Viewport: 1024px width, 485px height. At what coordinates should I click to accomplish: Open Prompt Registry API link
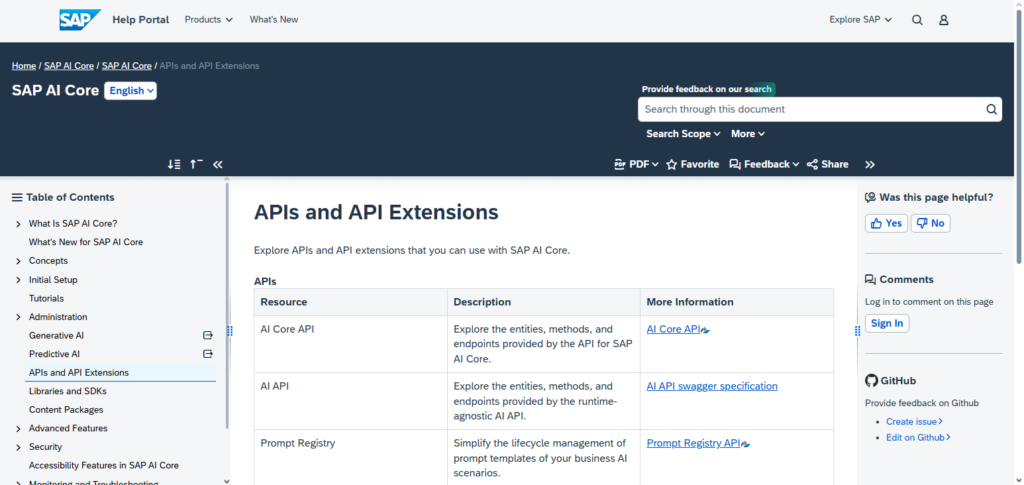tap(693, 443)
